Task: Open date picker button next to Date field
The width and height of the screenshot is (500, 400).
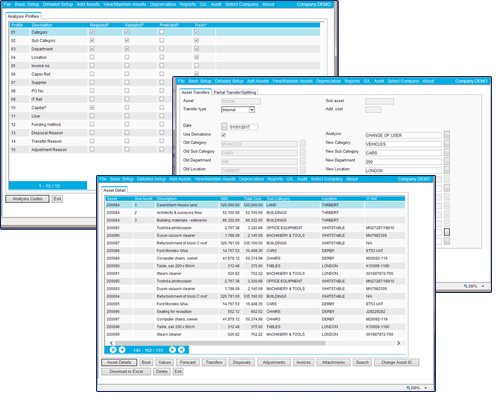Action: (224, 126)
